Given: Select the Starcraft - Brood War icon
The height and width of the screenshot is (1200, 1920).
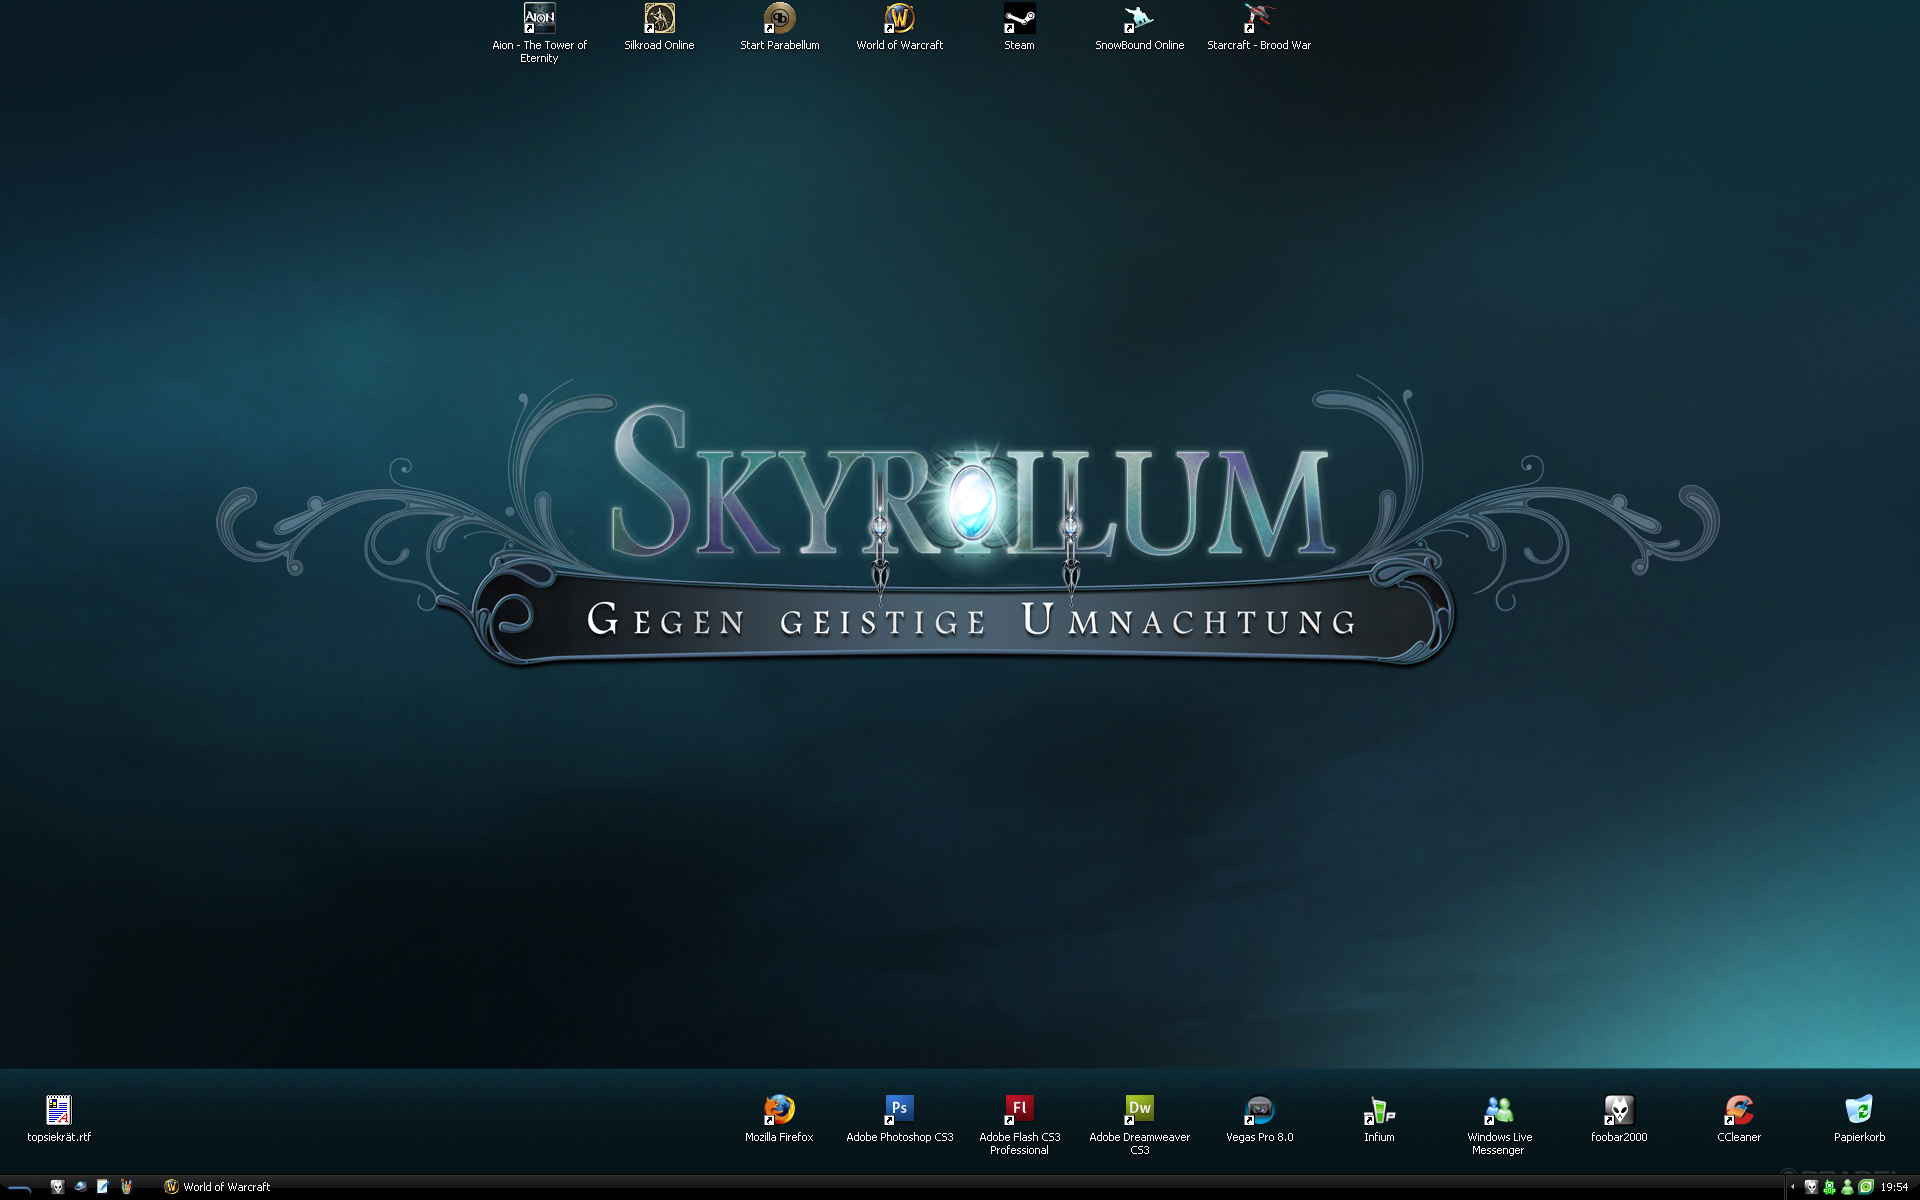Looking at the screenshot, I should [1258, 19].
